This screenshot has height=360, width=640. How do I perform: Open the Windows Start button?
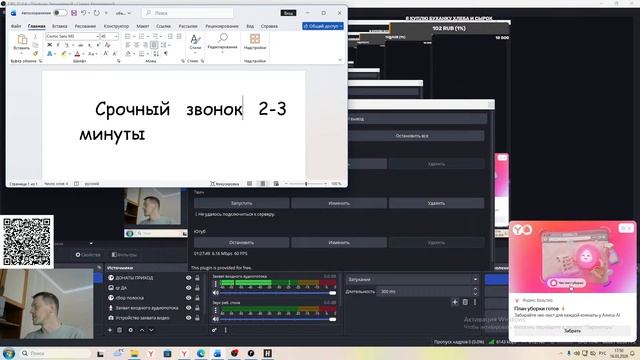point(9,353)
